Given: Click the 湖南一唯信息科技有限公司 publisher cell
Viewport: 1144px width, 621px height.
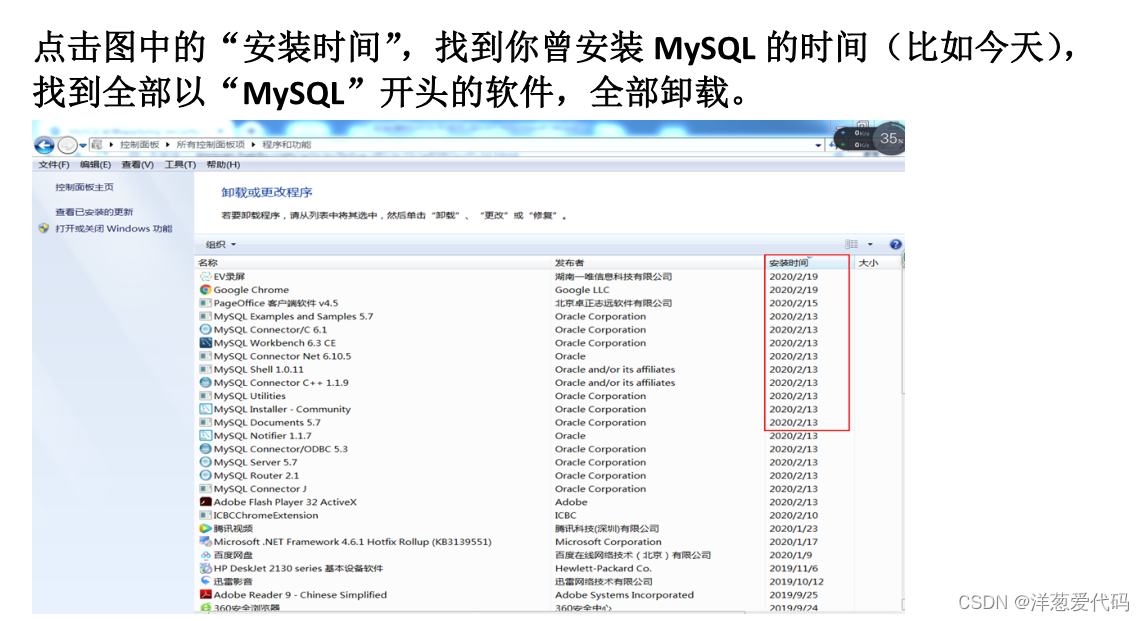Looking at the screenshot, I should point(613,277).
